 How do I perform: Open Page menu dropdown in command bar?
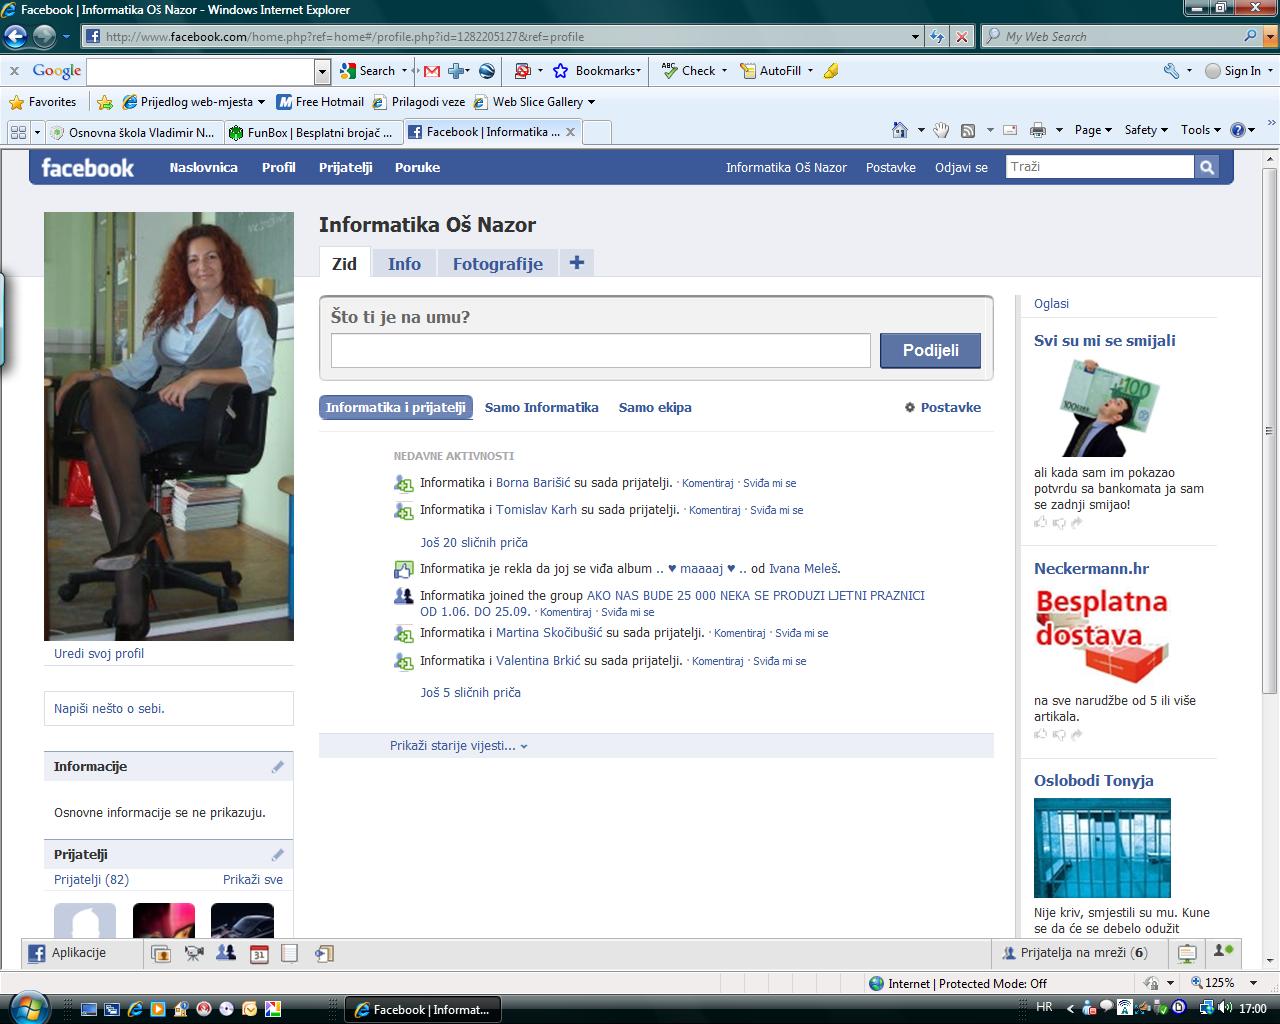point(1093,130)
